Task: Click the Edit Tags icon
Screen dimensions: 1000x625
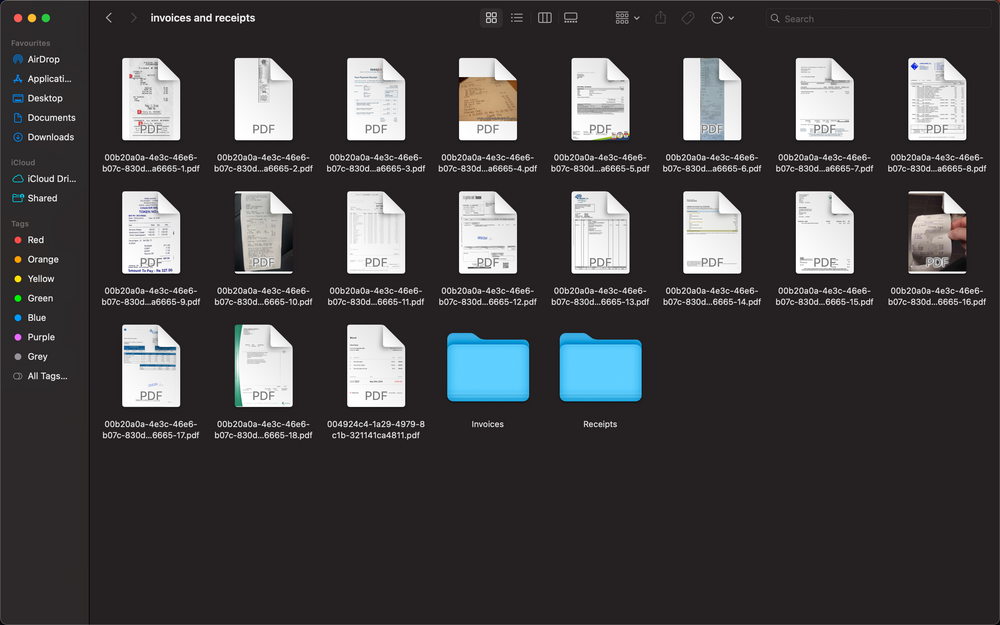Action: (x=688, y=18)
